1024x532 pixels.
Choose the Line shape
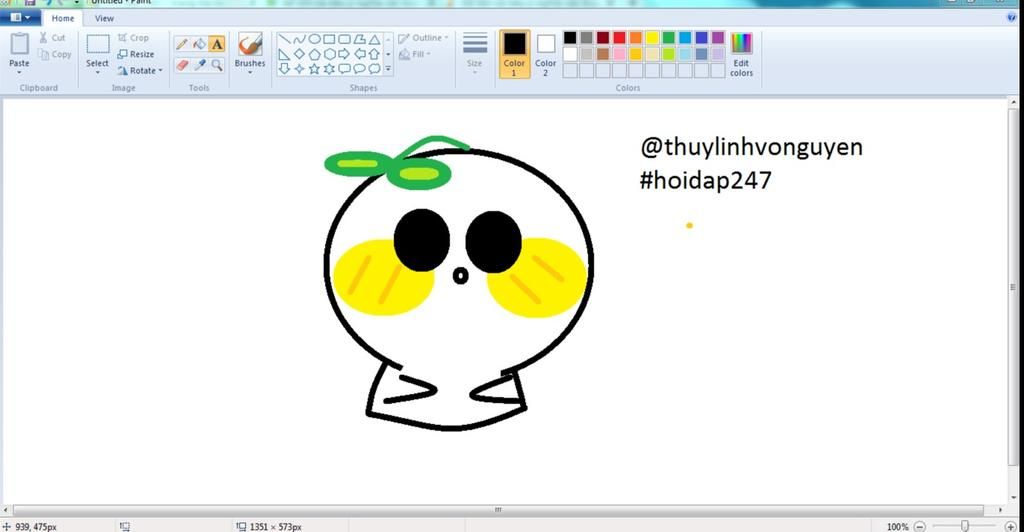tap(285, 39)
